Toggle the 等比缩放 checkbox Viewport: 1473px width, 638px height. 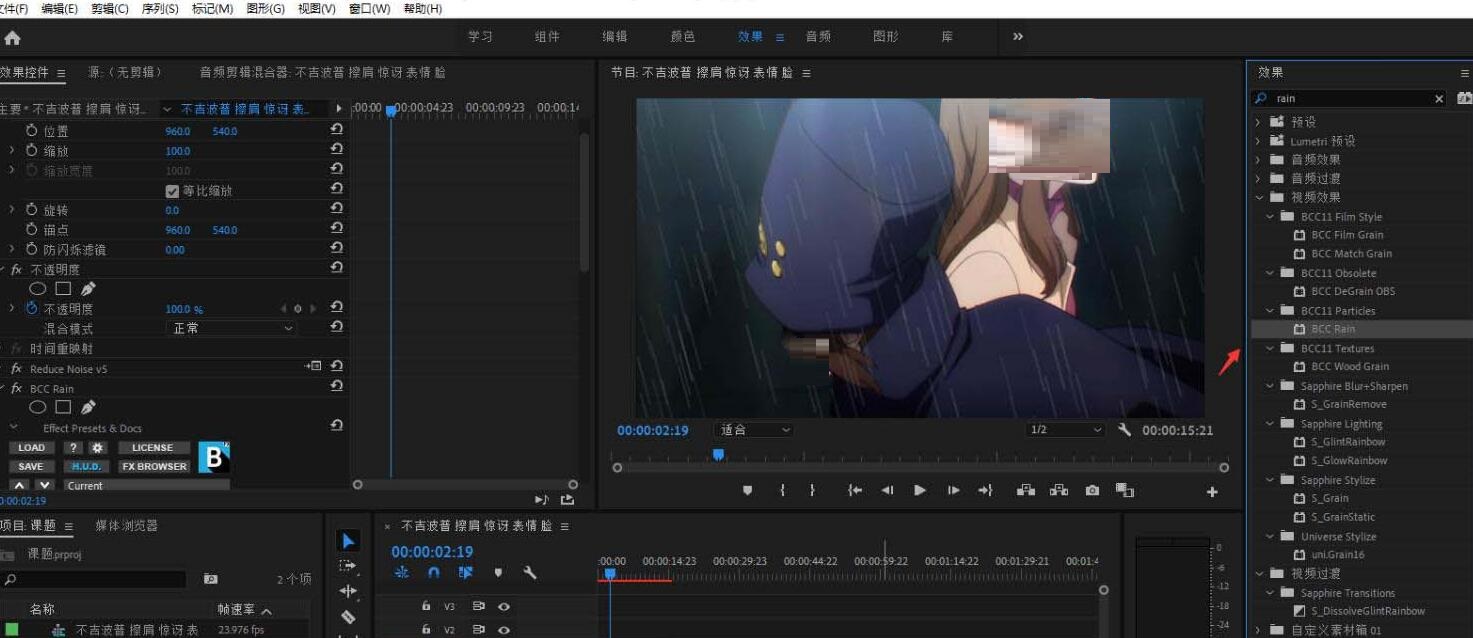(172, 190)
